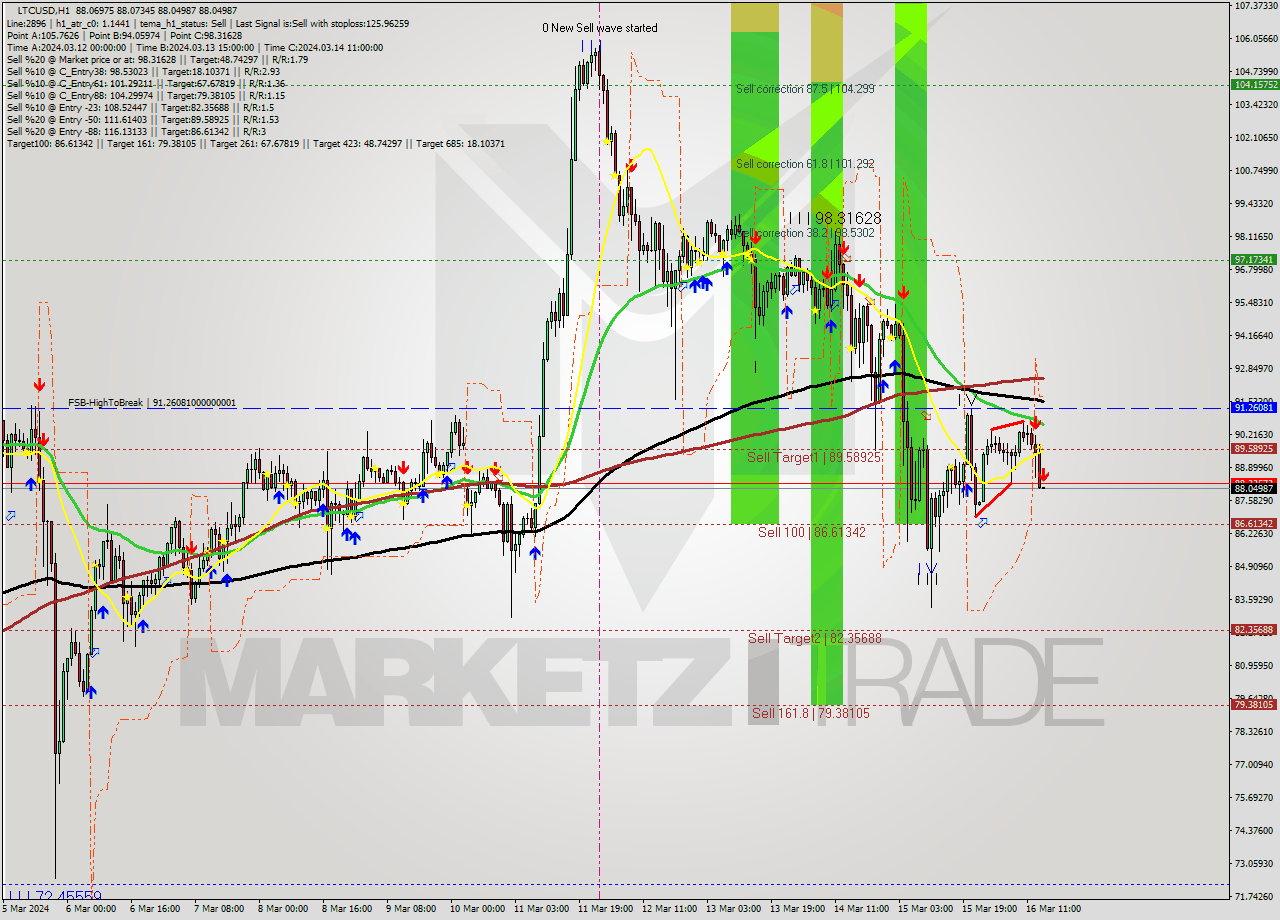Click the '13 Mar 19:00' time axis label
The width and height of the screenshot is (1280, 920).
[x=796, y=909]
